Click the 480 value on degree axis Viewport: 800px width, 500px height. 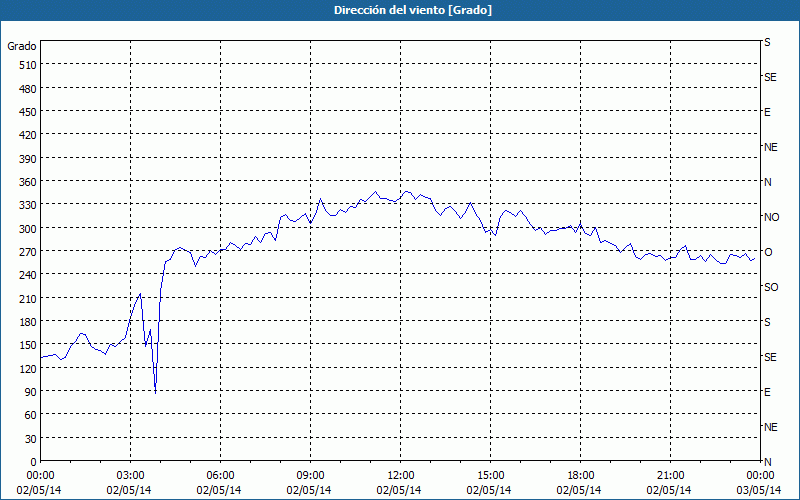(29, 89)
